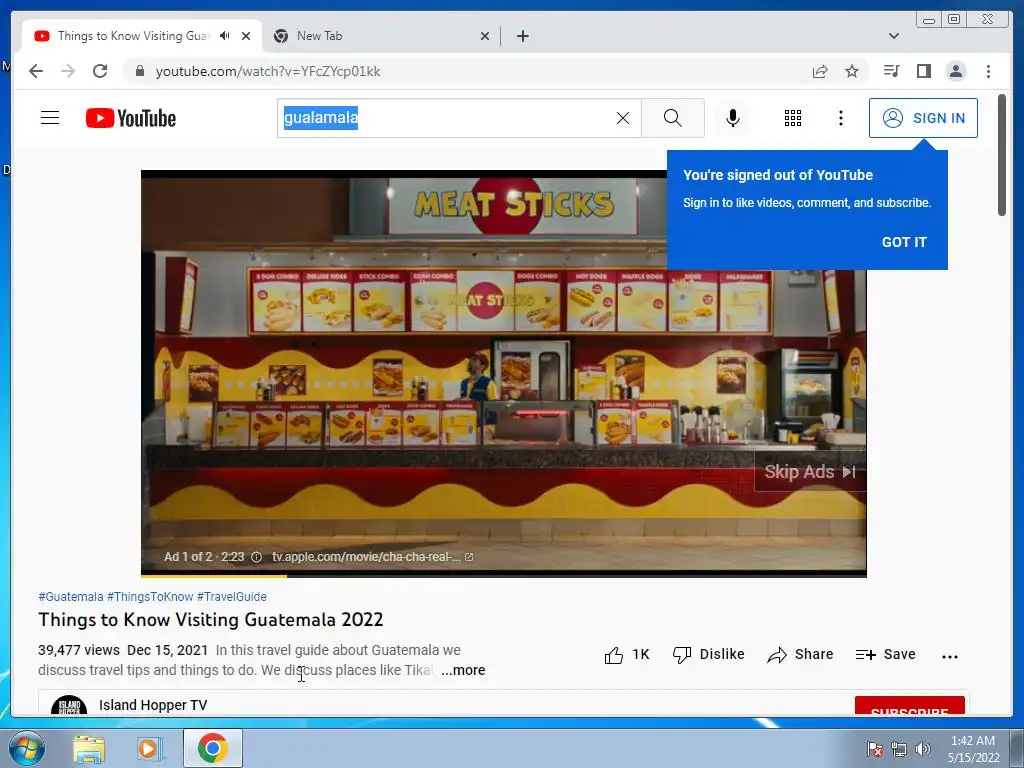Go to the YouTube home logo
Image resolution: width=1024 pixels, height=768 pixels.
point(131,118)
